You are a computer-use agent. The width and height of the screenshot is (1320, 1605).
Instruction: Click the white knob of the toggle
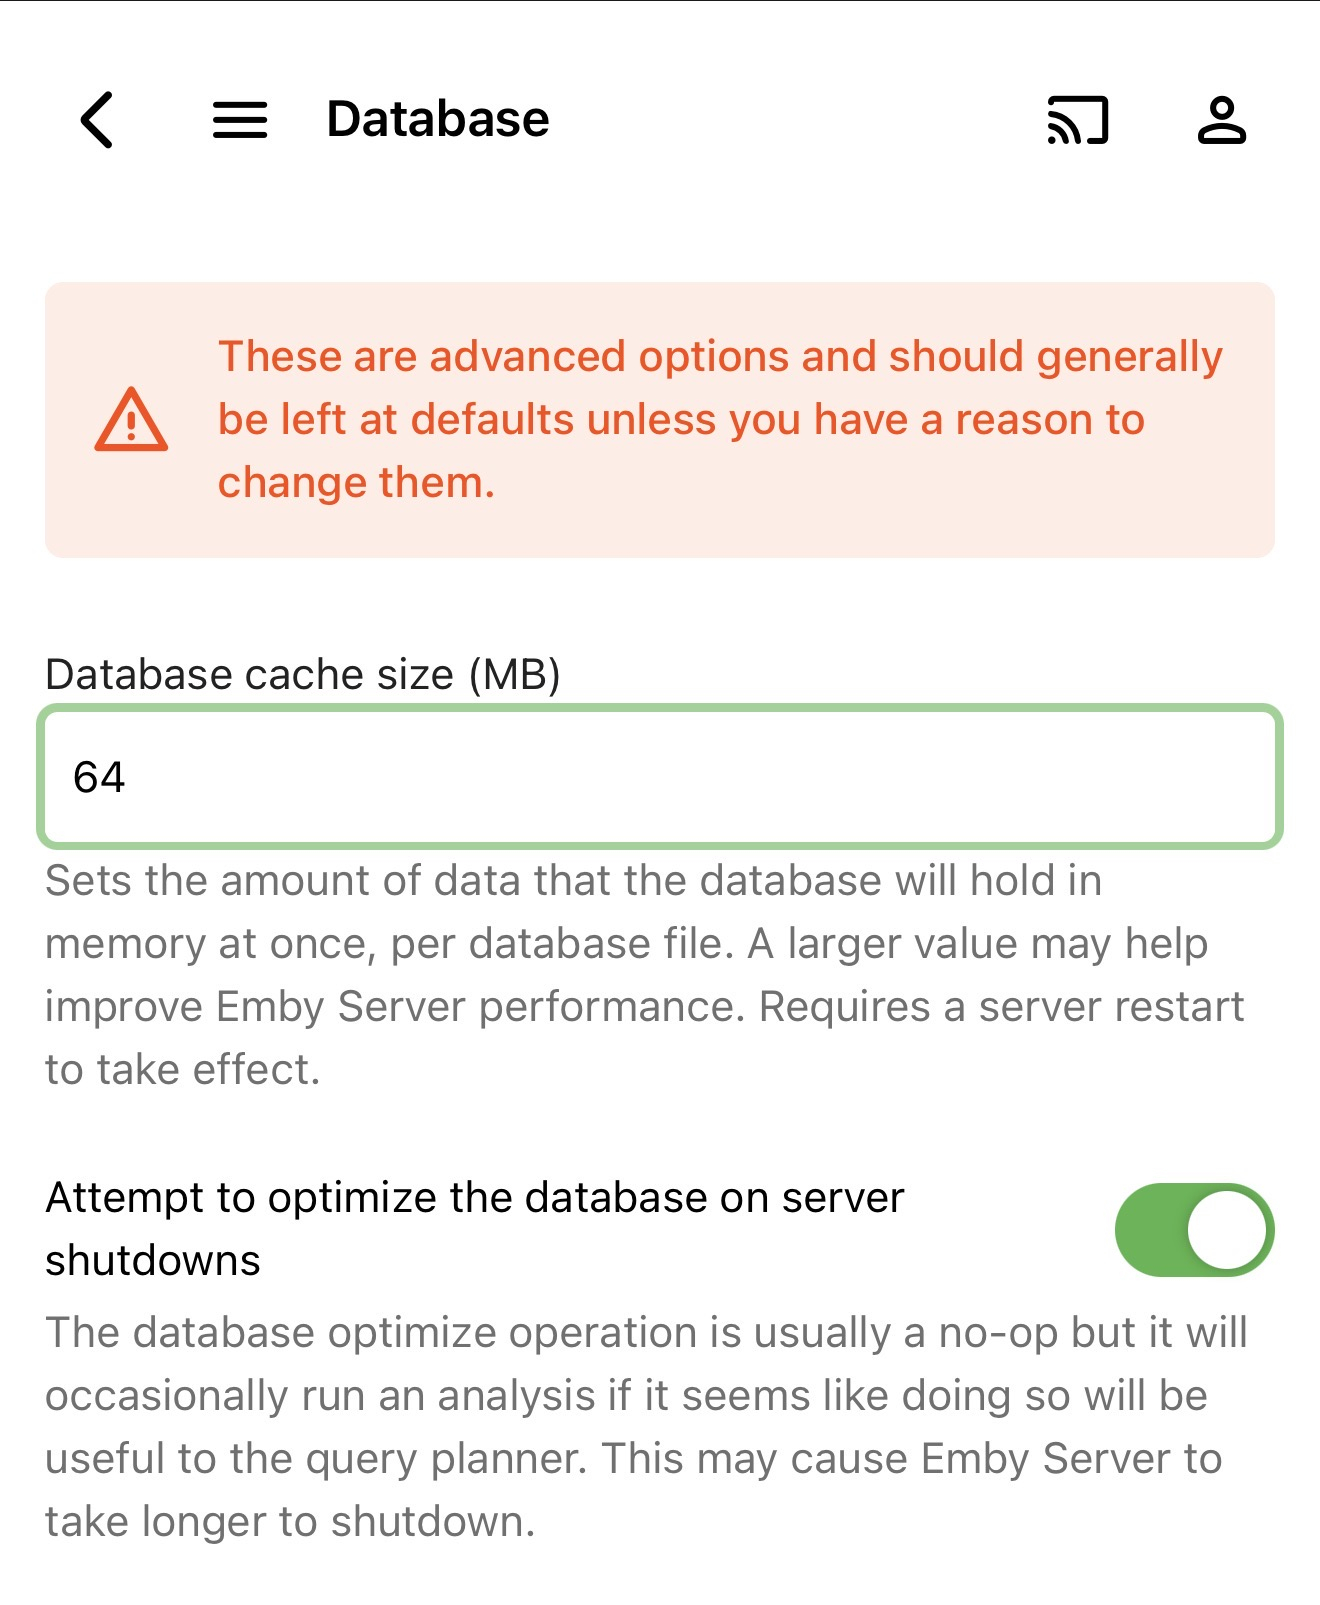point(1227,1230)
